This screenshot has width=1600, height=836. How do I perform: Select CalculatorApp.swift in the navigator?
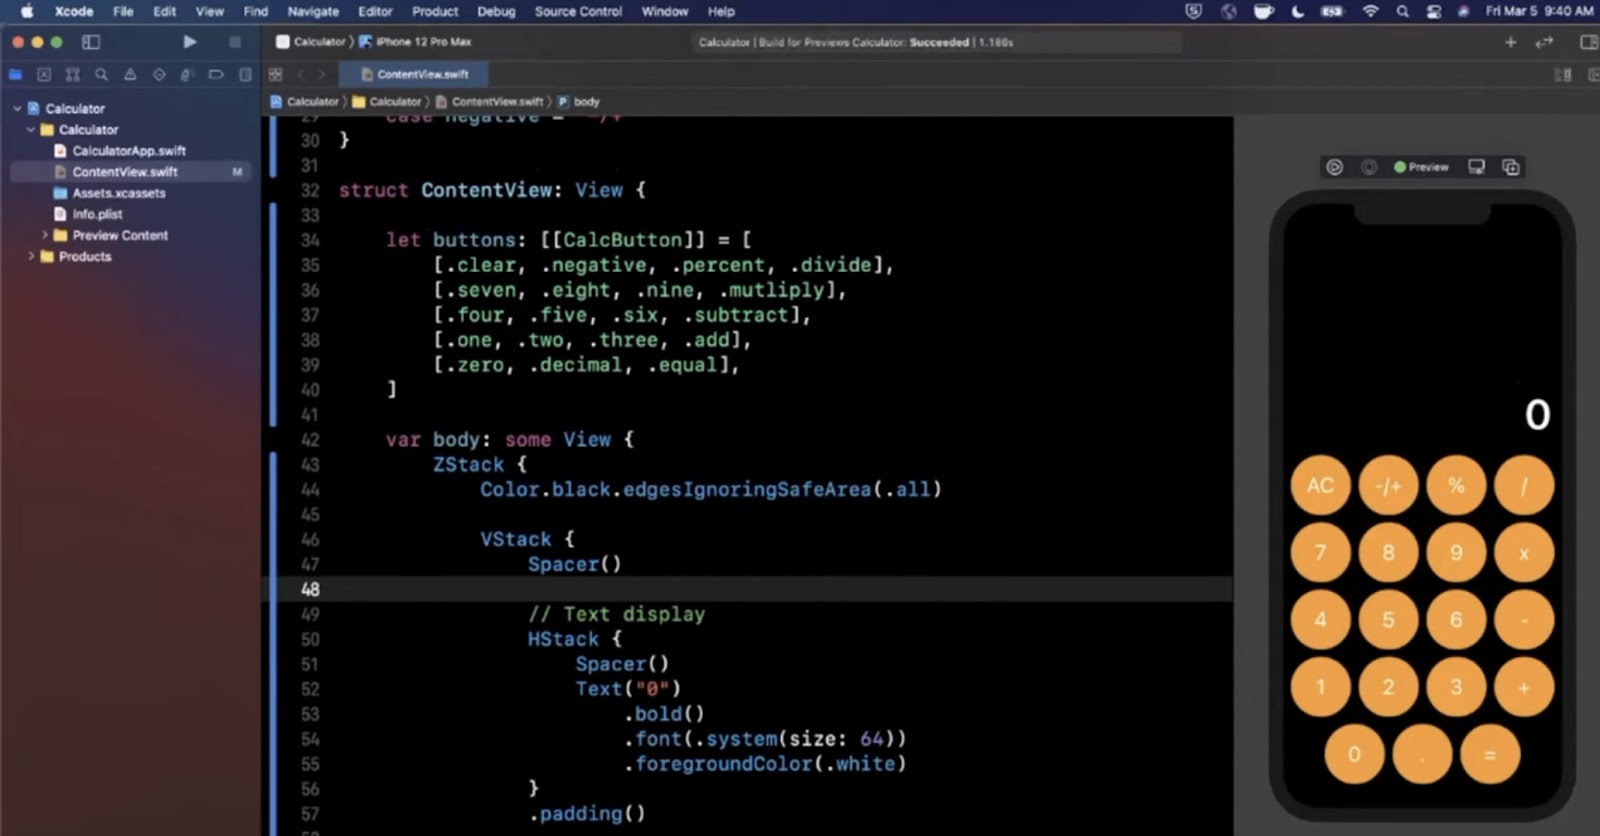[128, 151]
